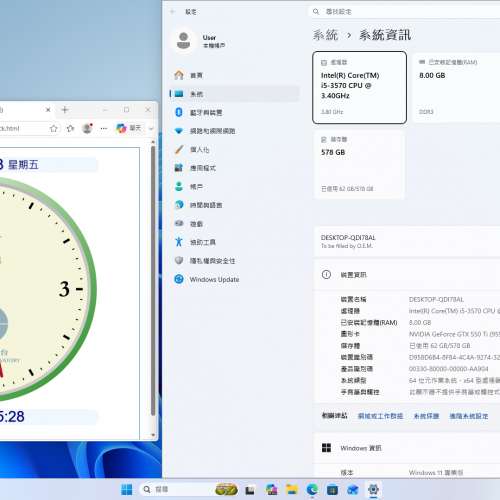Screen dimensions: 500x500
Task: Click the 裝置名稱 device name row
Action: click(420, 299)
